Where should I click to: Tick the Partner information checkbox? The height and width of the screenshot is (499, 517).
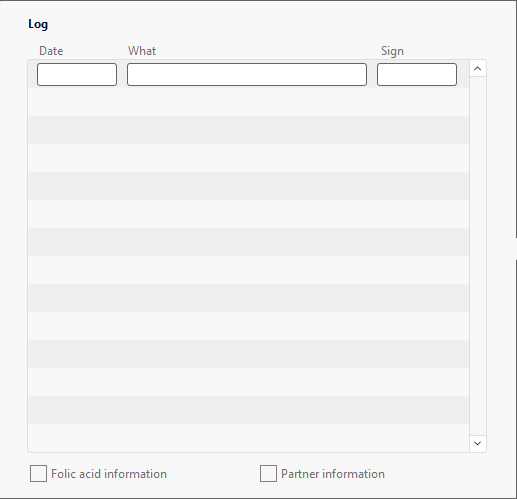[268, 474]
